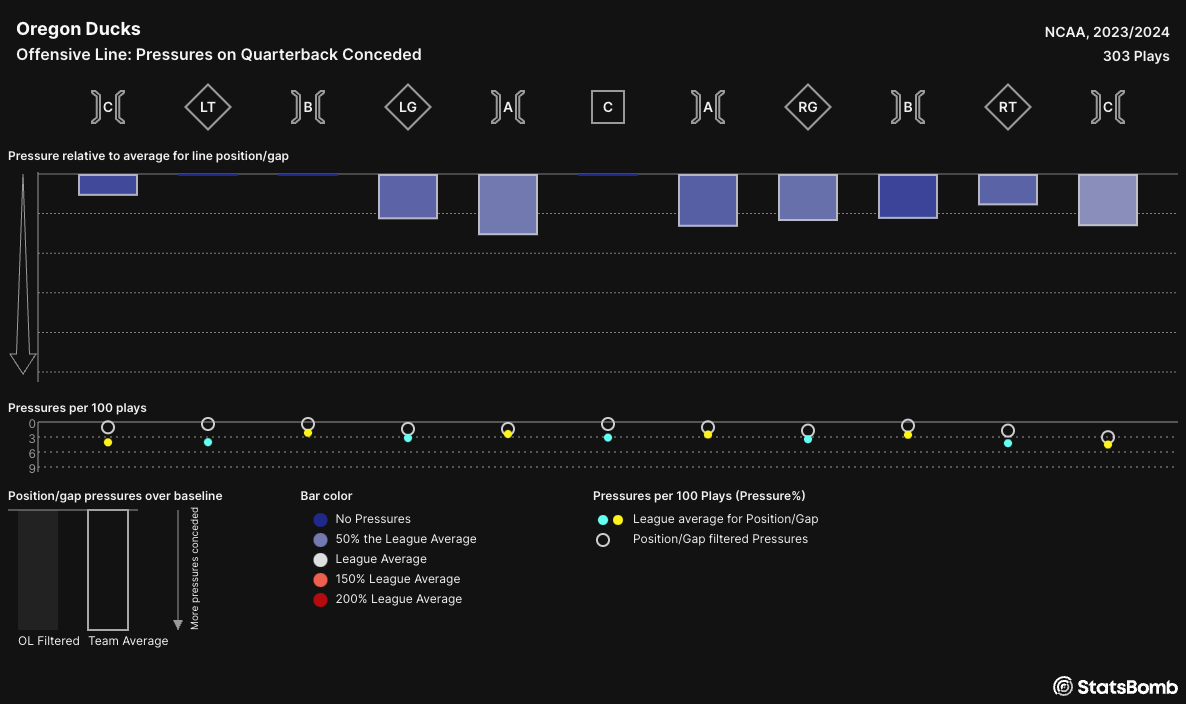This screenshot has height=704, width=1186.
Task: Click the cyan dot marker below RT
Action: point(1007,443)
